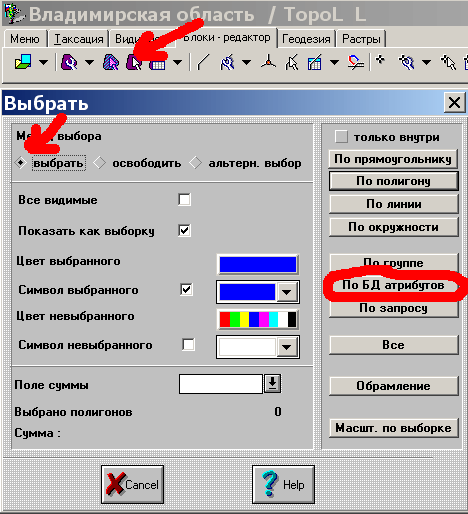
Task: Enable the 'только внутри' checkbox
Action: click(341, 137)
